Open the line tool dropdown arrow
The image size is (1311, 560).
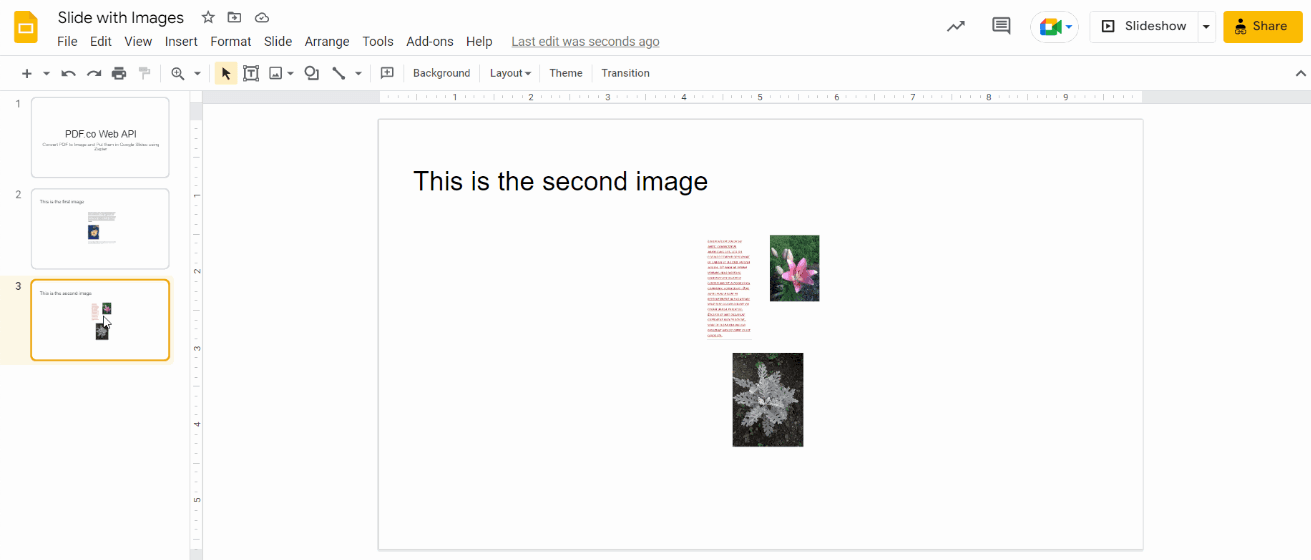pyautogui.click(x=358, y=73)
